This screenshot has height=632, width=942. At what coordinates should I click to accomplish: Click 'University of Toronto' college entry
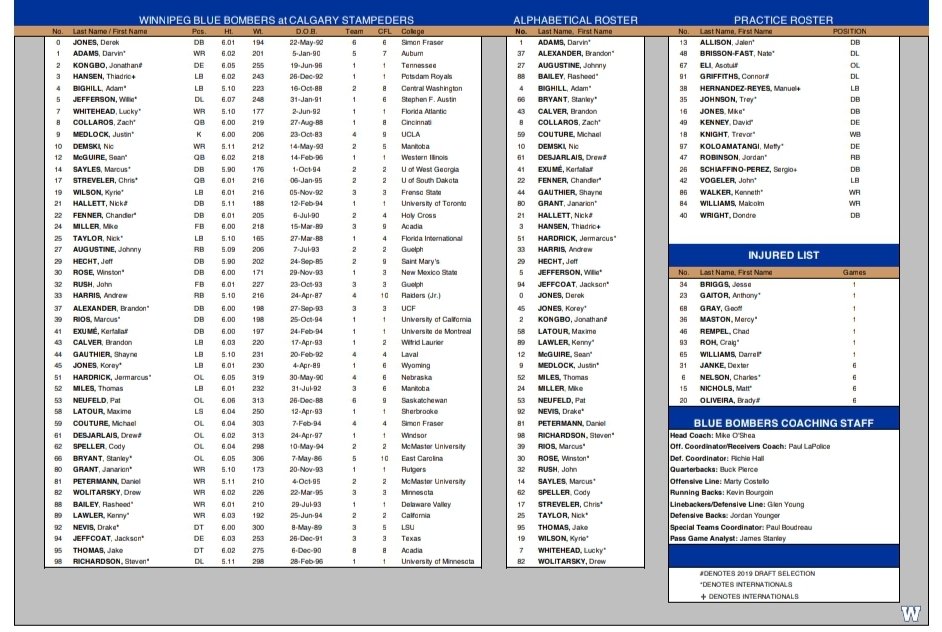[x=434, y=204]
